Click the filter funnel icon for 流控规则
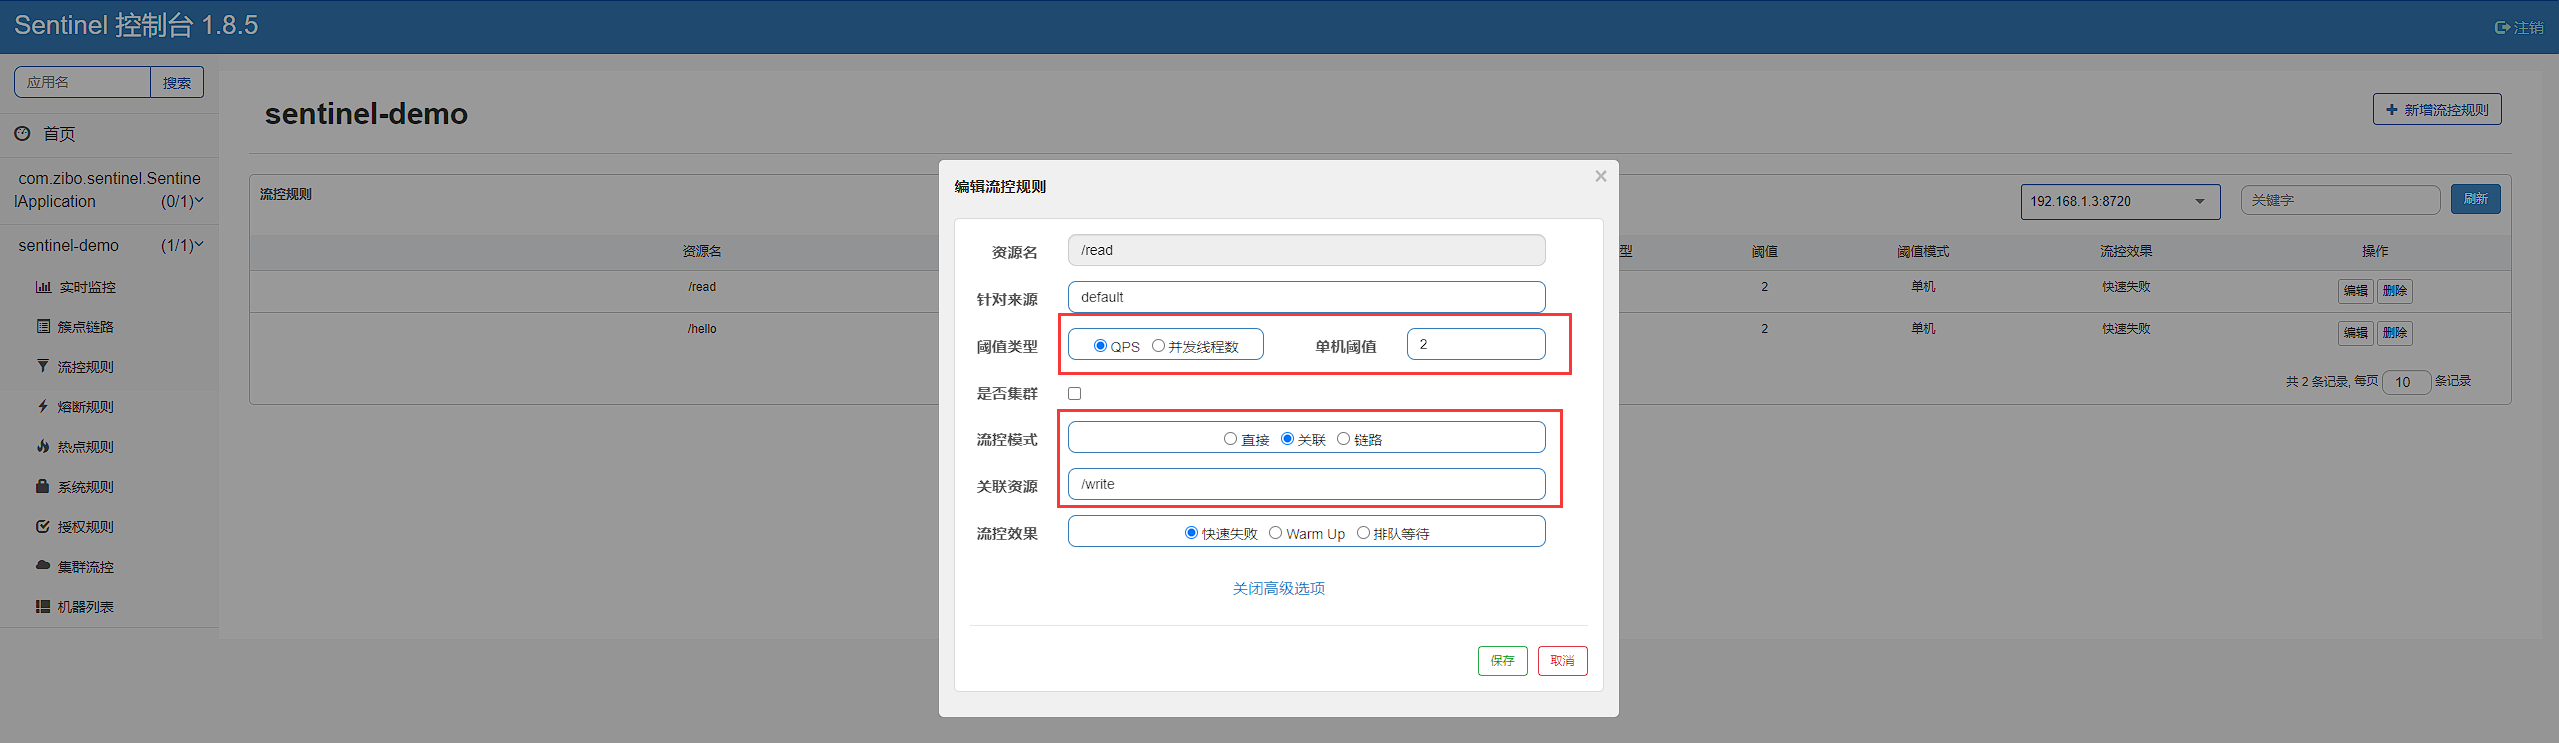The image size is (2559, 743). coord(43,366)
